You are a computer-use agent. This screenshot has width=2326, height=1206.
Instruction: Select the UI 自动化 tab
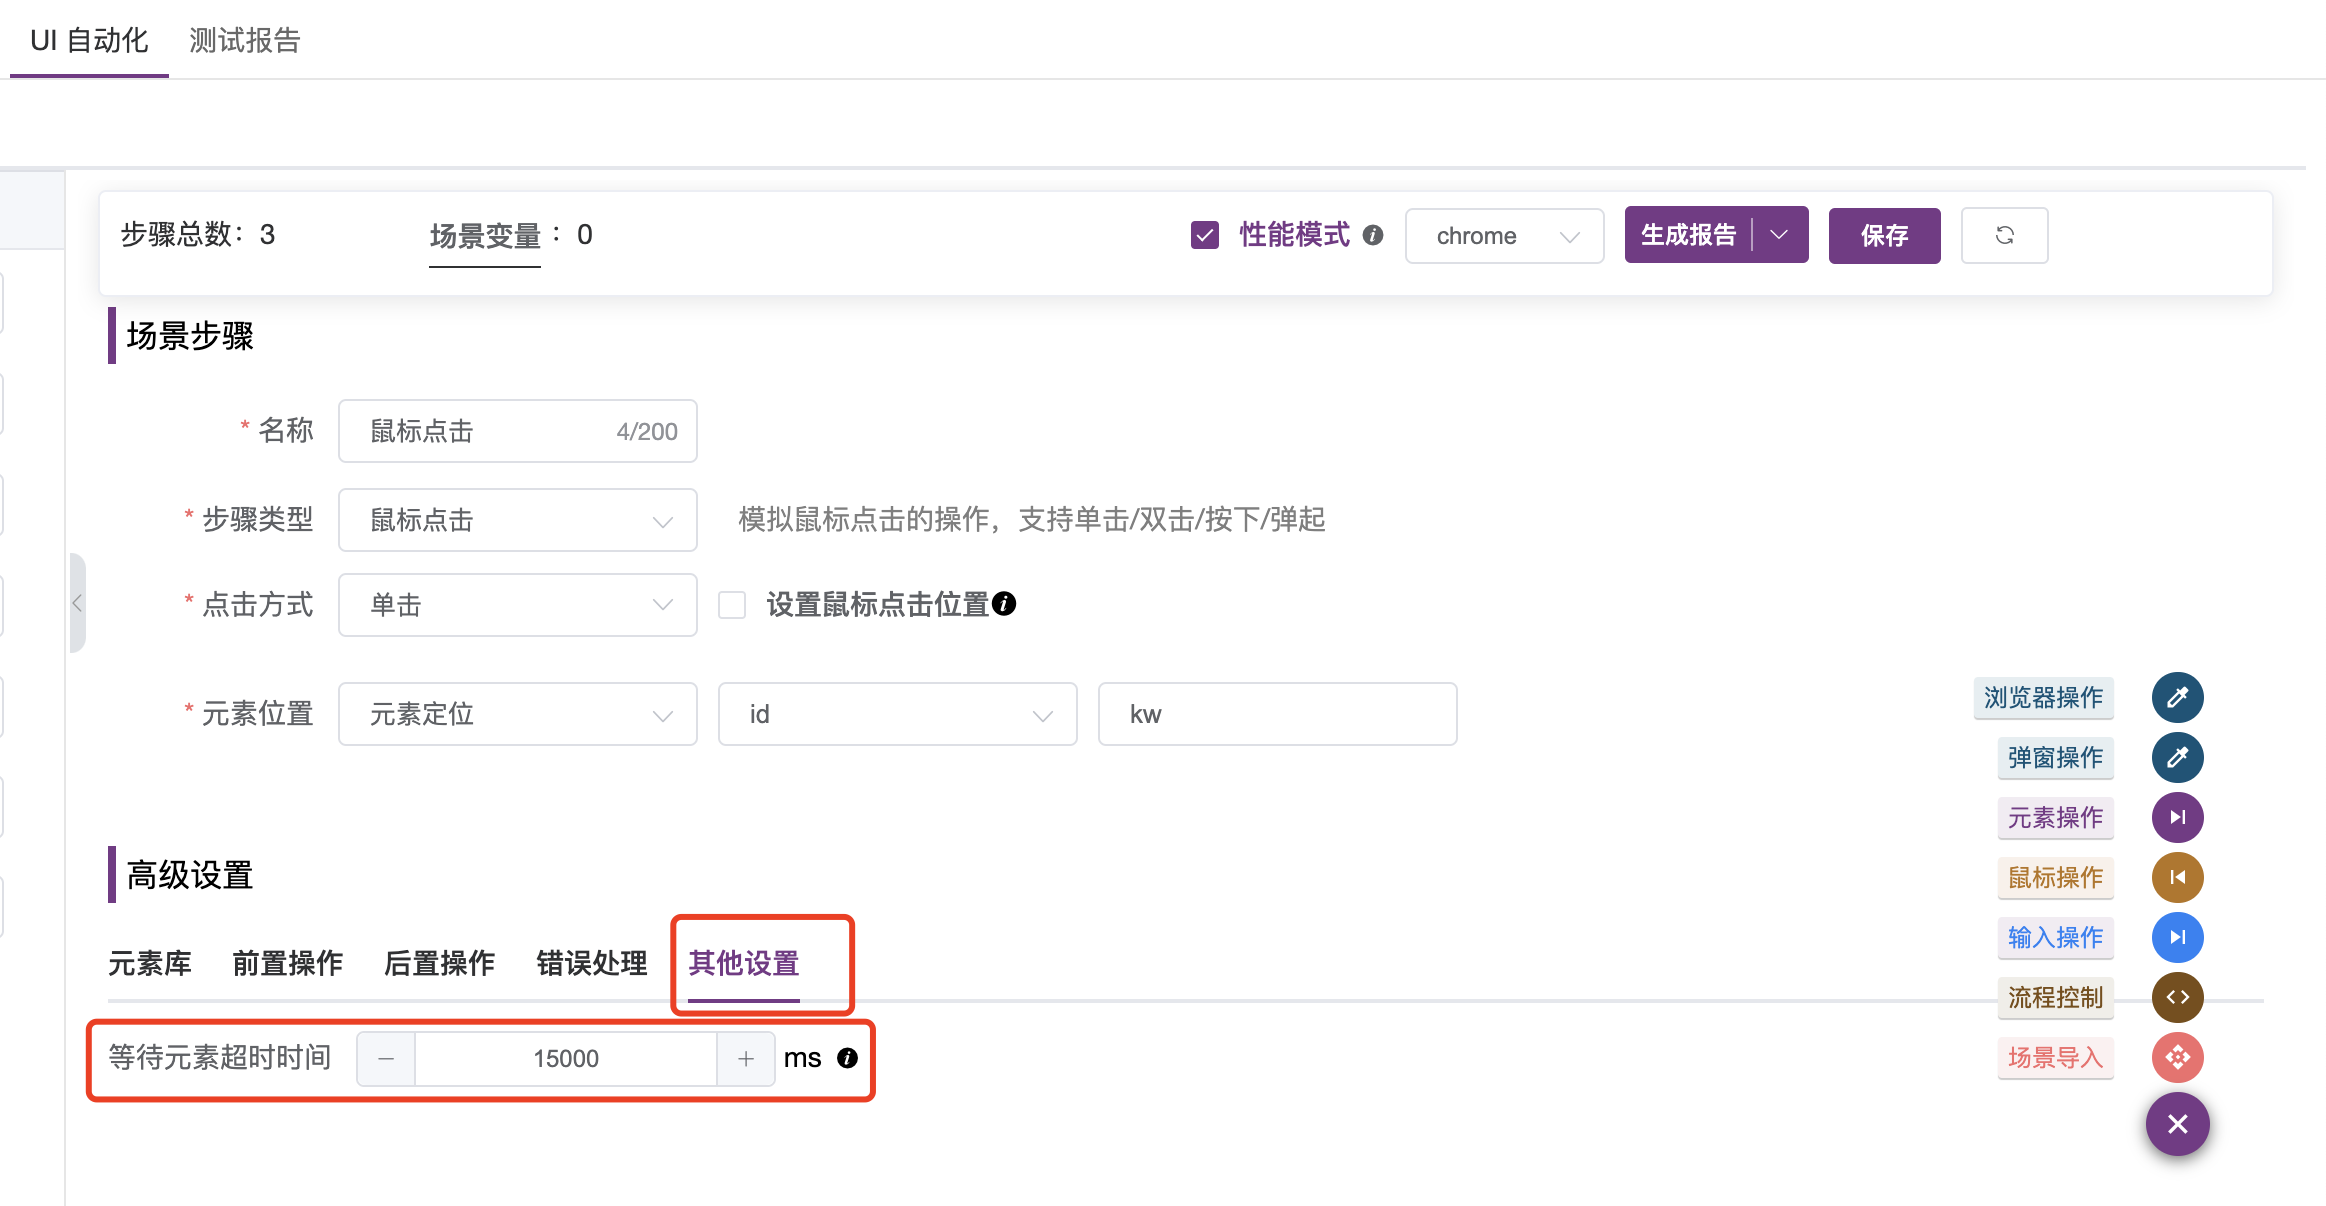point(89,40)
